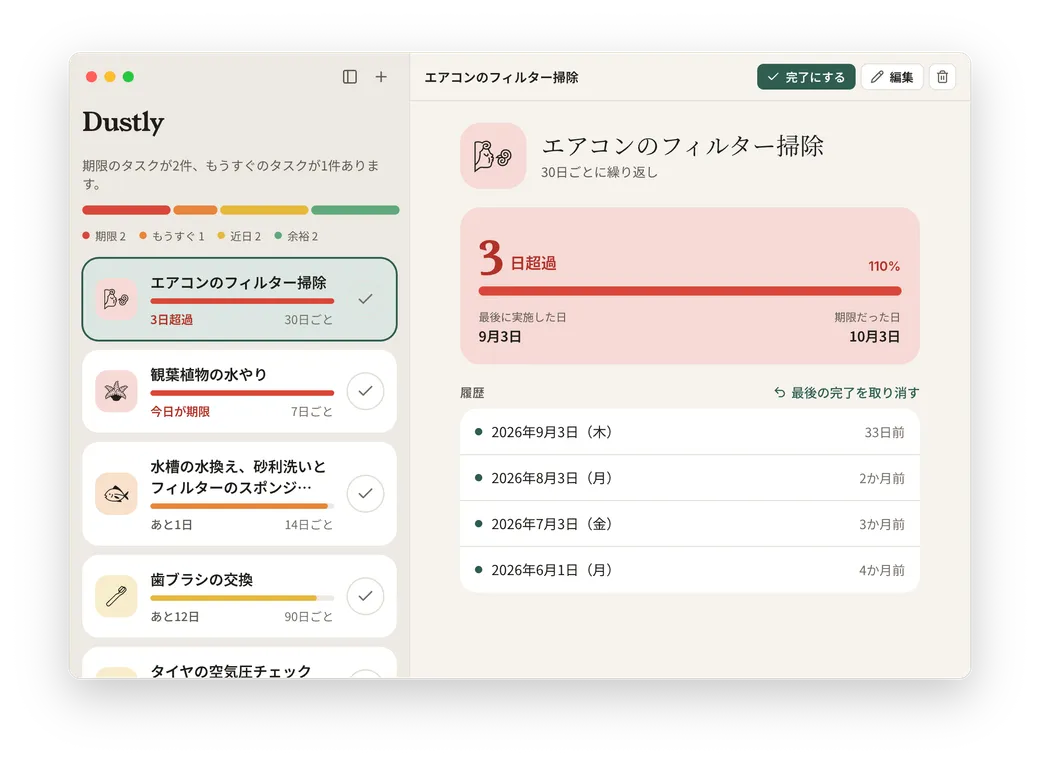The width and height of the screenshot is (1040, 764).
Task: Filter by 期限 2 legend
Action: [104, 236]
